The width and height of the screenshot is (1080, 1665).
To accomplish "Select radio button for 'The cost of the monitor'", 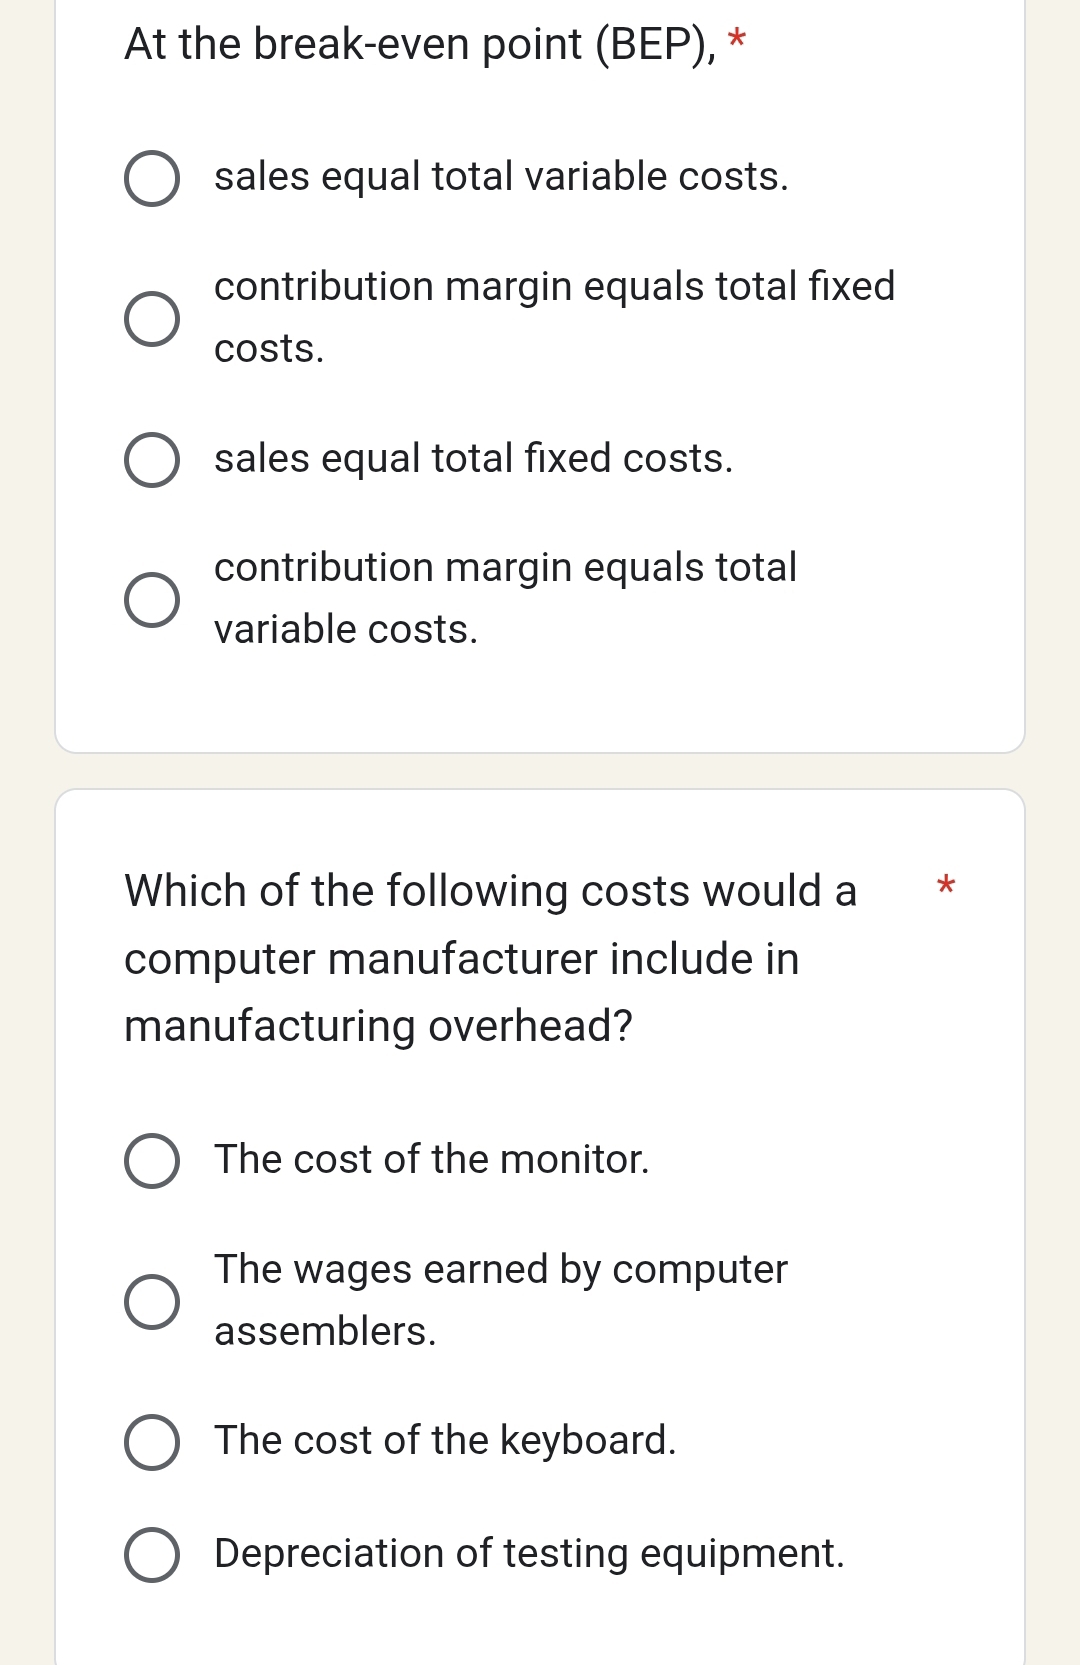I will pos(152,1161).
